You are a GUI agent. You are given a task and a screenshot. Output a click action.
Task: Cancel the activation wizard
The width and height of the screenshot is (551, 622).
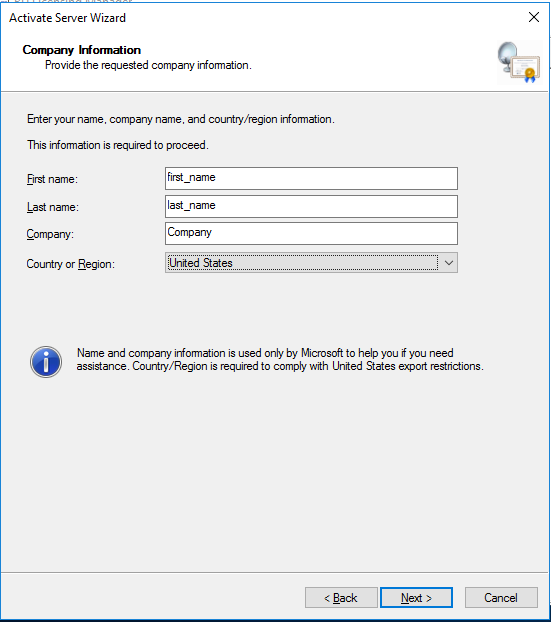tap(501, 597)
